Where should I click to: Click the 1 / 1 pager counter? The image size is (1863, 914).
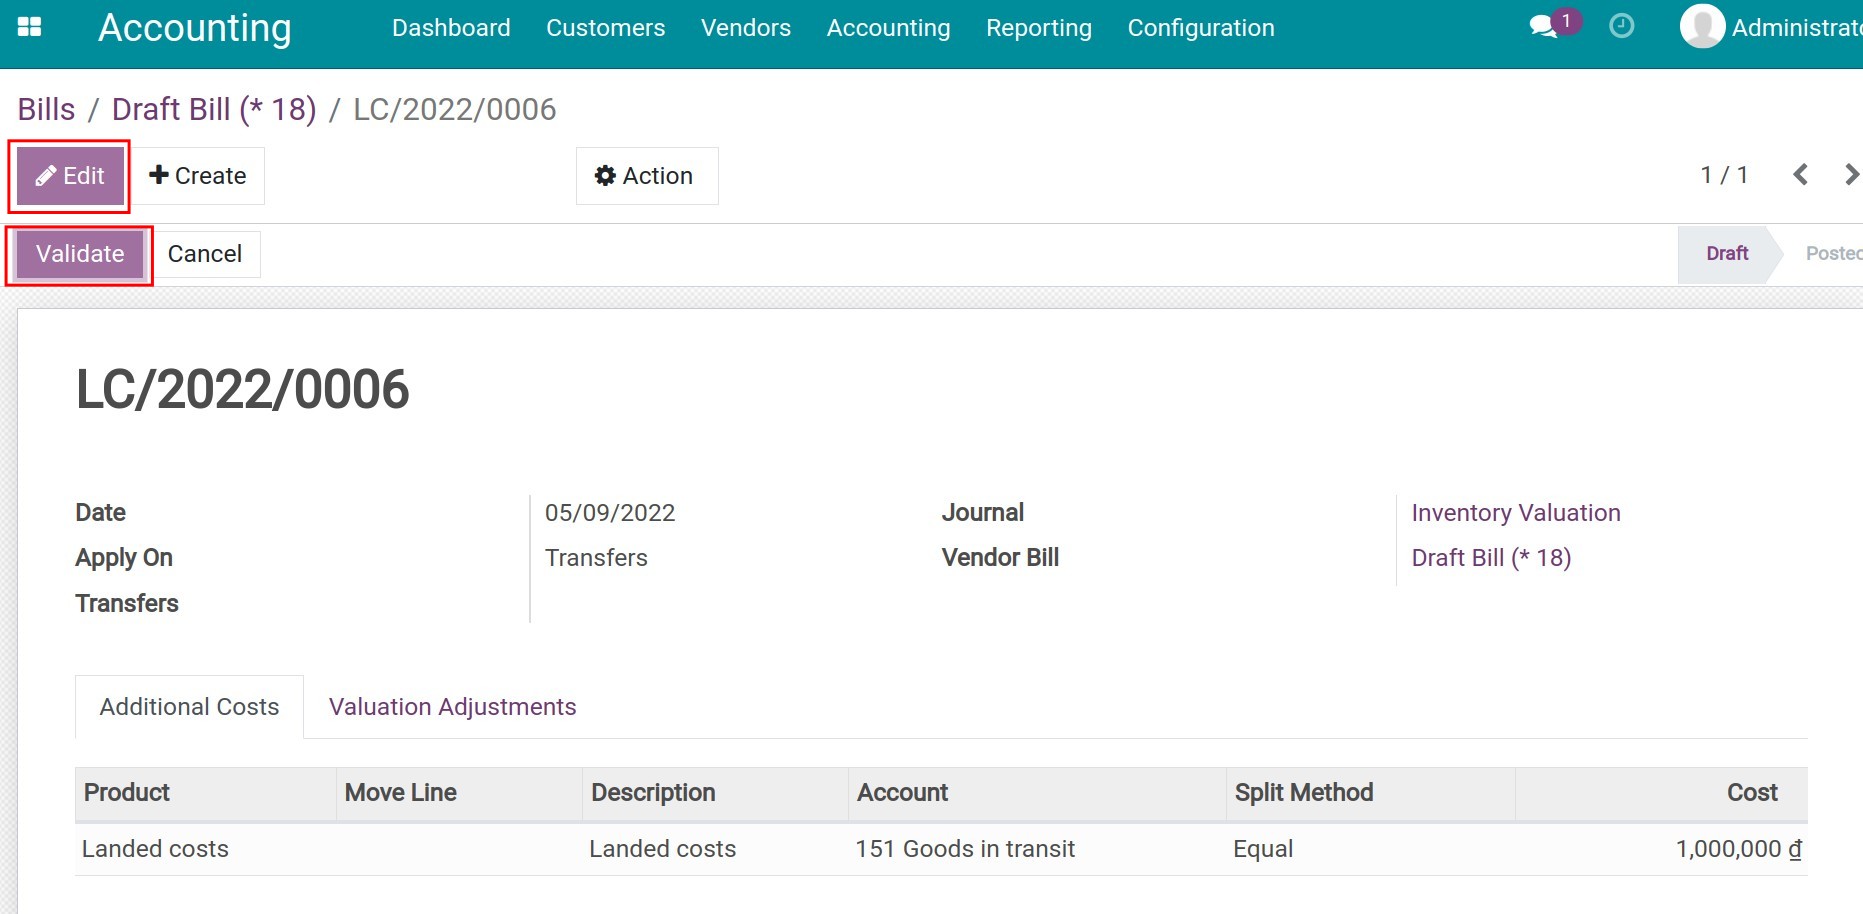pos(1724,175)
